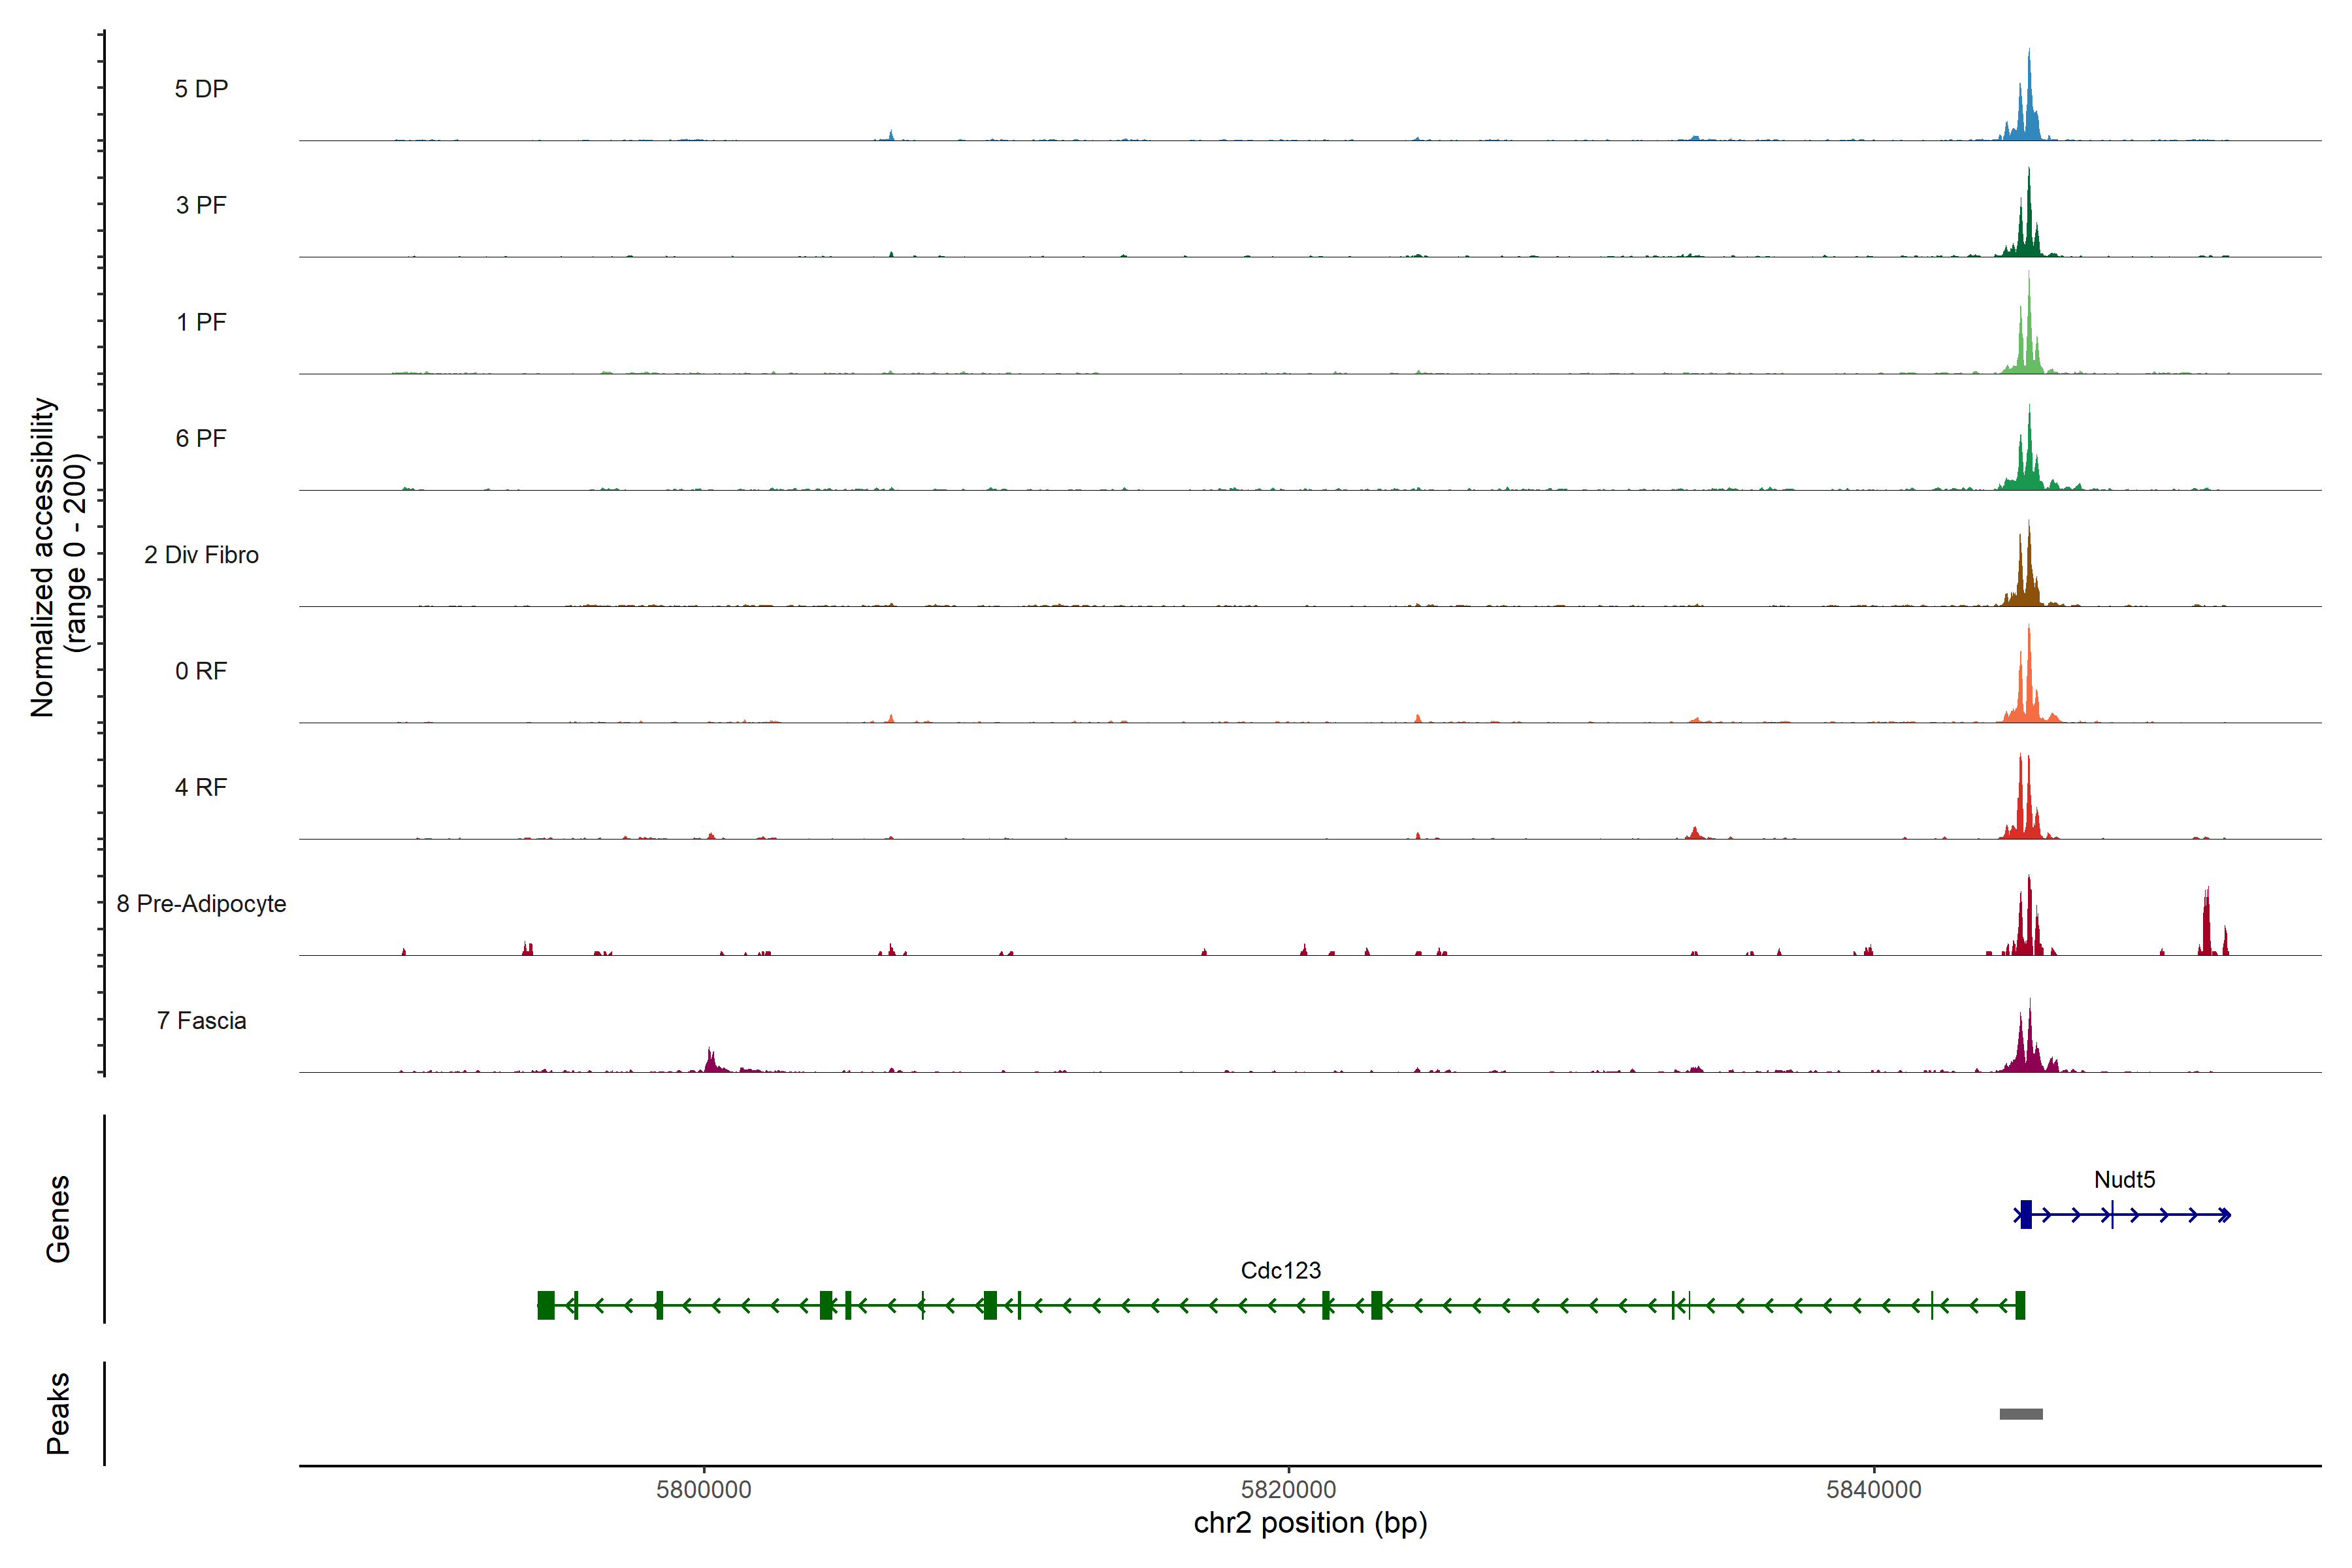Click the leftmost green Cdc123 exon block
The image size is (2352, 1568).
click(x=546, y=1305)
